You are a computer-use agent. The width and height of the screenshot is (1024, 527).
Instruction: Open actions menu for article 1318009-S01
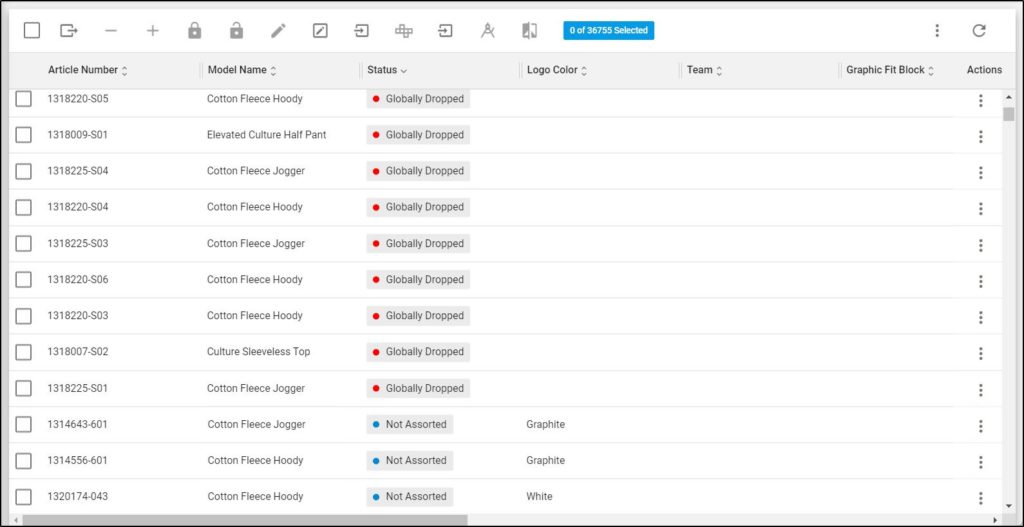[980, 136]
